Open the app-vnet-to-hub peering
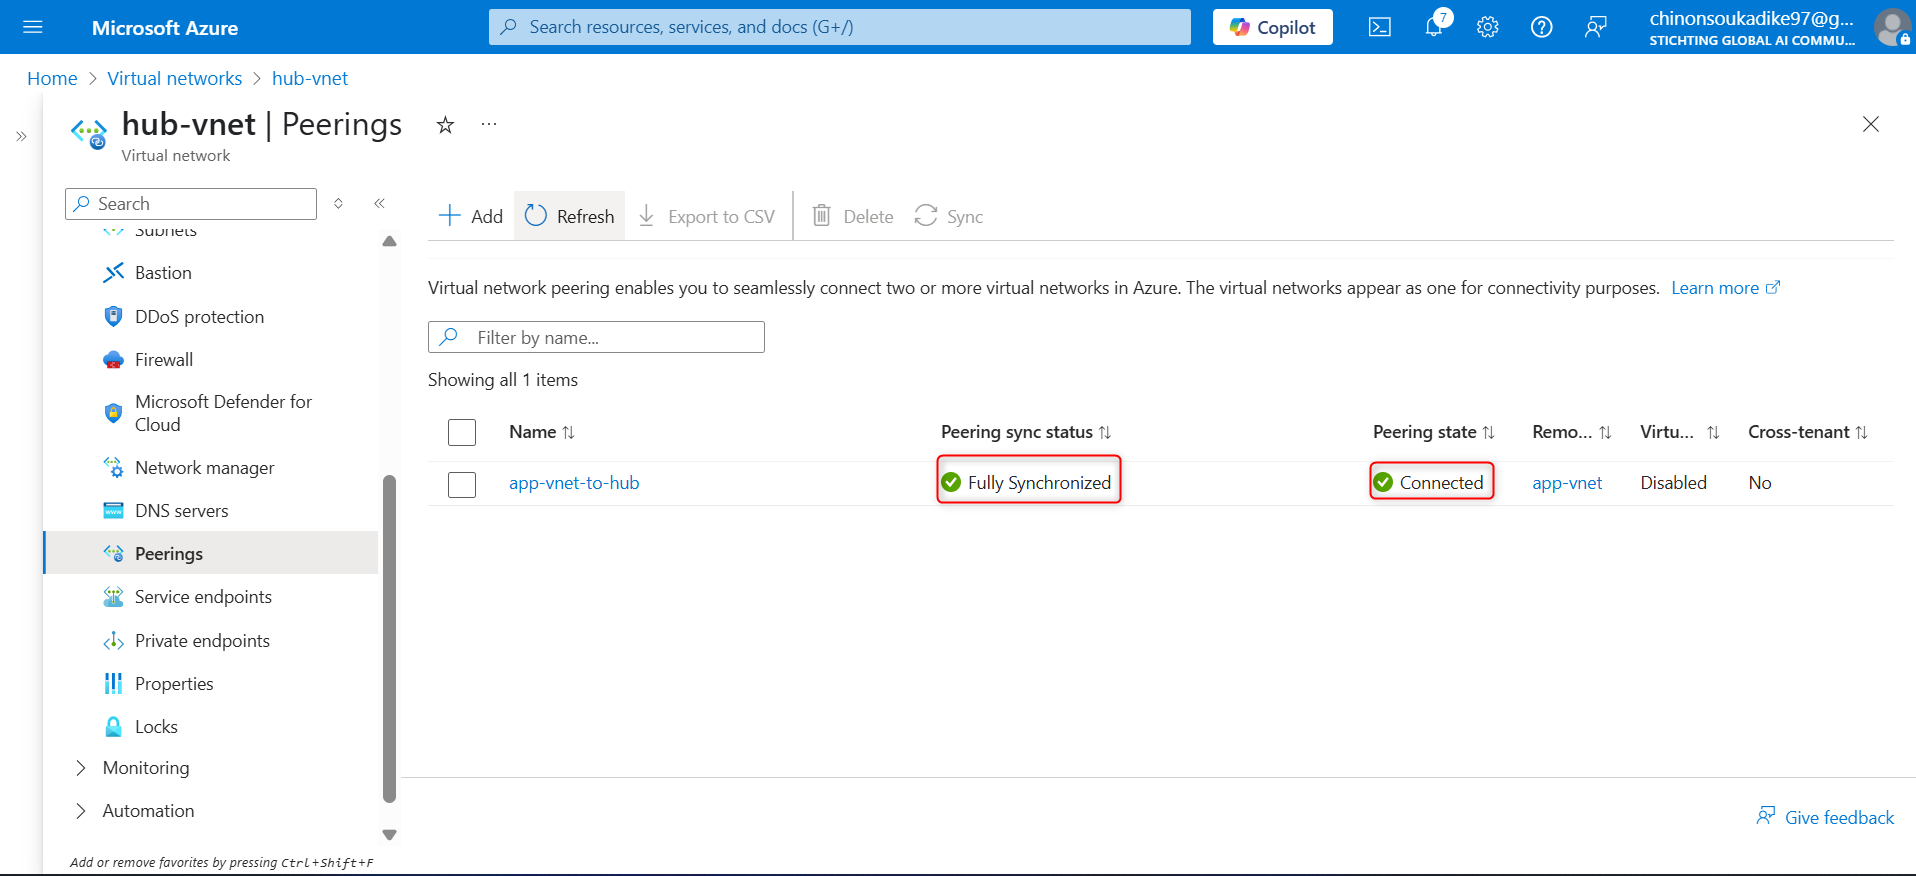1916x876 pixels. pyautogui.click(x=574, y=483)
